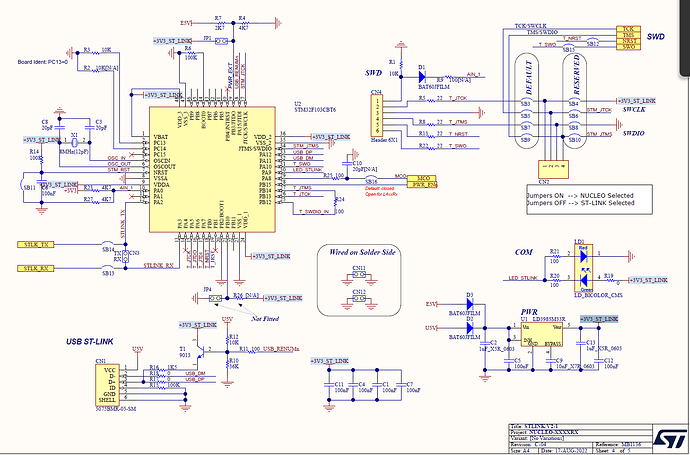
Task: Click the RESERVED solder bridge group outline
Action: [576, 100]
